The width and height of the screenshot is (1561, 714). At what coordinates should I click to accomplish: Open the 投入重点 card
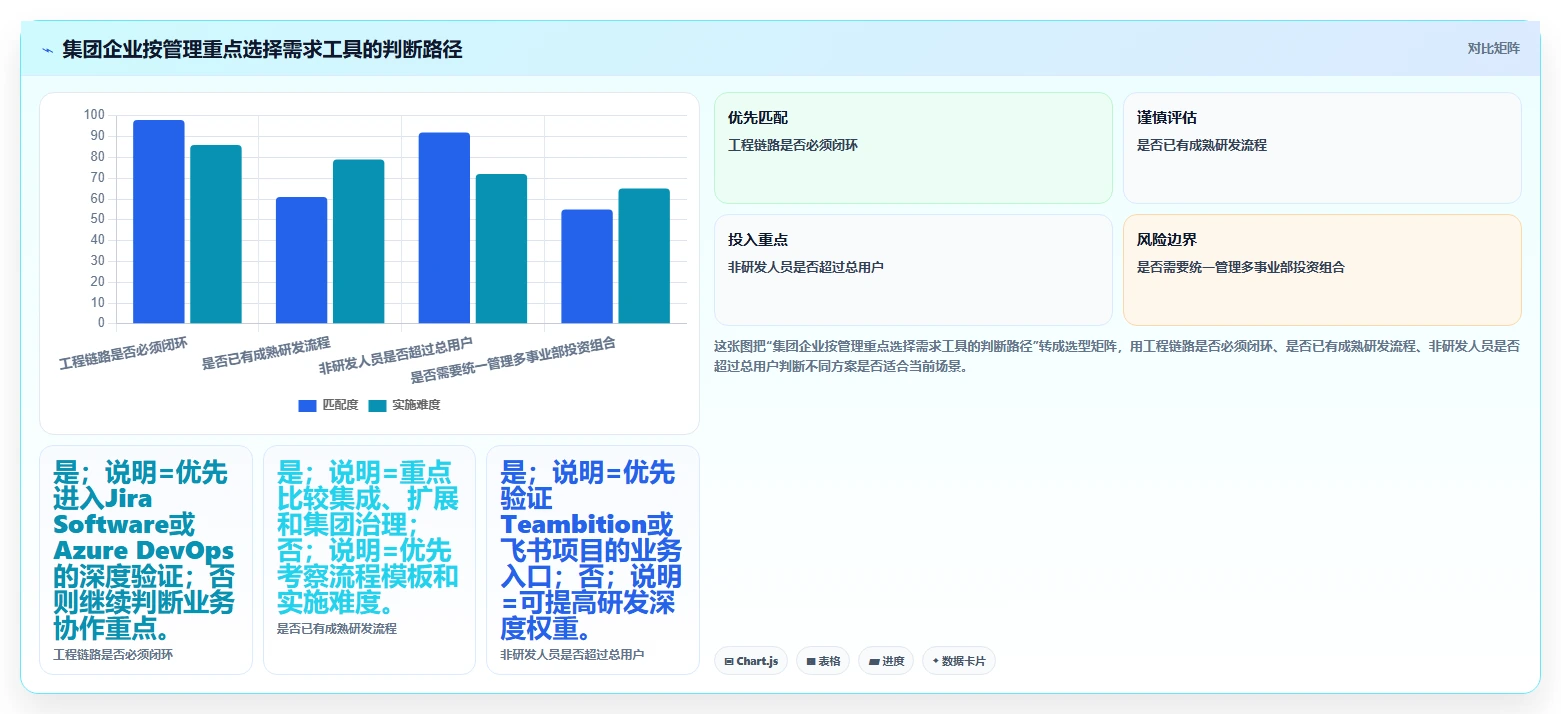tap(913, 270)
